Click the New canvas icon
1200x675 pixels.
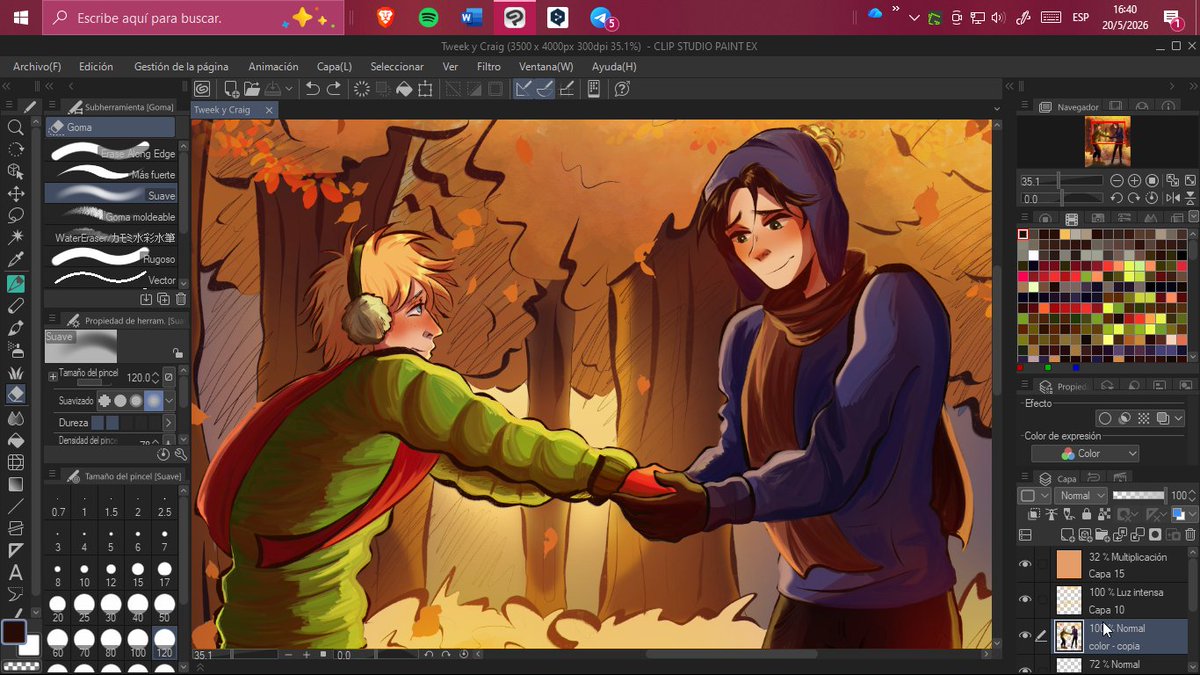click(x=231, y=89)
